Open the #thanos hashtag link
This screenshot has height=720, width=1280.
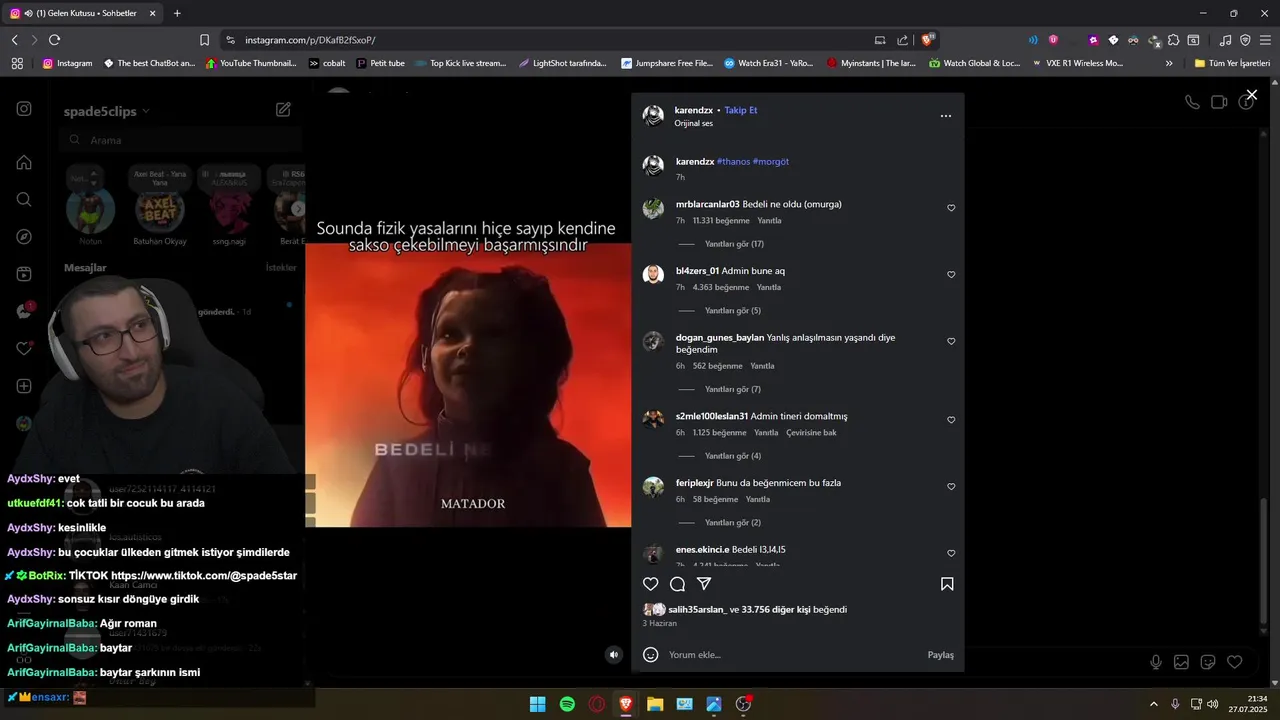pyautogui.click(x=733, y=161)
